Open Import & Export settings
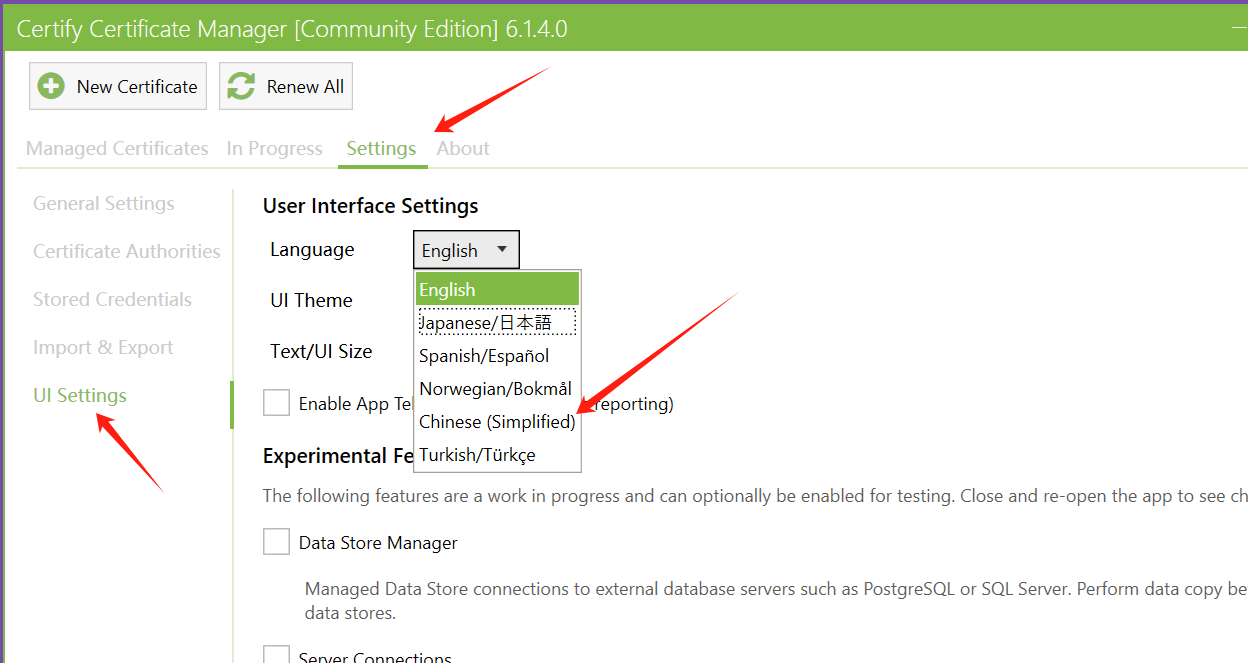The width and height of the screenshot is (1248, 663). 103,347
